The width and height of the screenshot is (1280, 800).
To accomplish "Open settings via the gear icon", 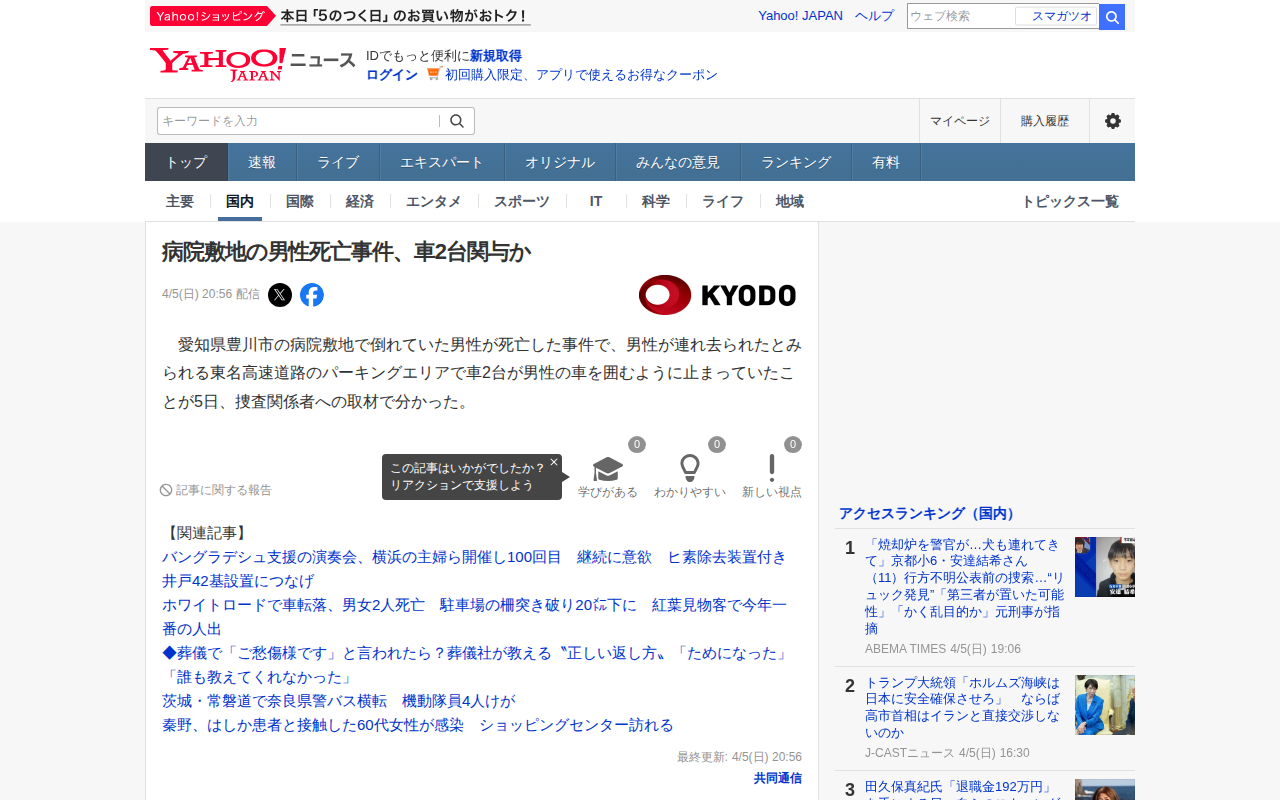I will tap(1112, 121).
